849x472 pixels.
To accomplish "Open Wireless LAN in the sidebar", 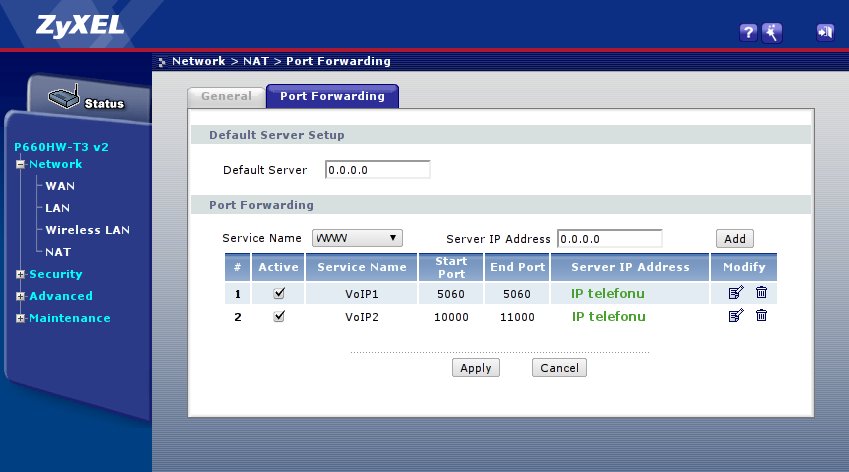I will point(87,230).
